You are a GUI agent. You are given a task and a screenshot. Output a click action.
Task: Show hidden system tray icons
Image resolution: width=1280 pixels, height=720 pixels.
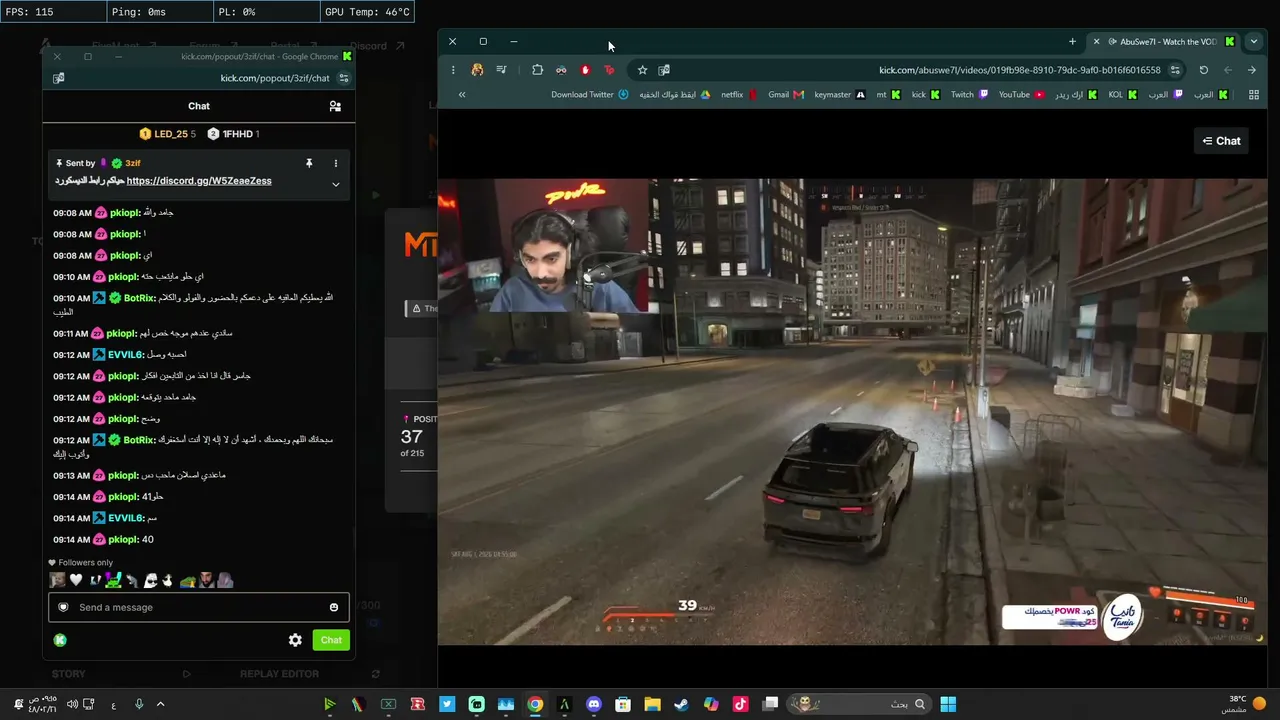click(158, 704)
